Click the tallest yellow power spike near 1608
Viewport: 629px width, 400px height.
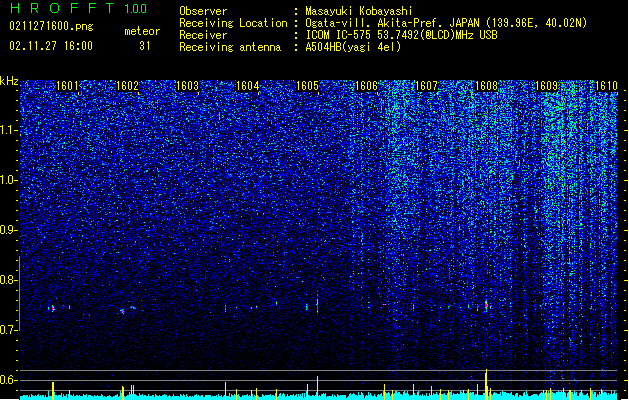(486, 384)
